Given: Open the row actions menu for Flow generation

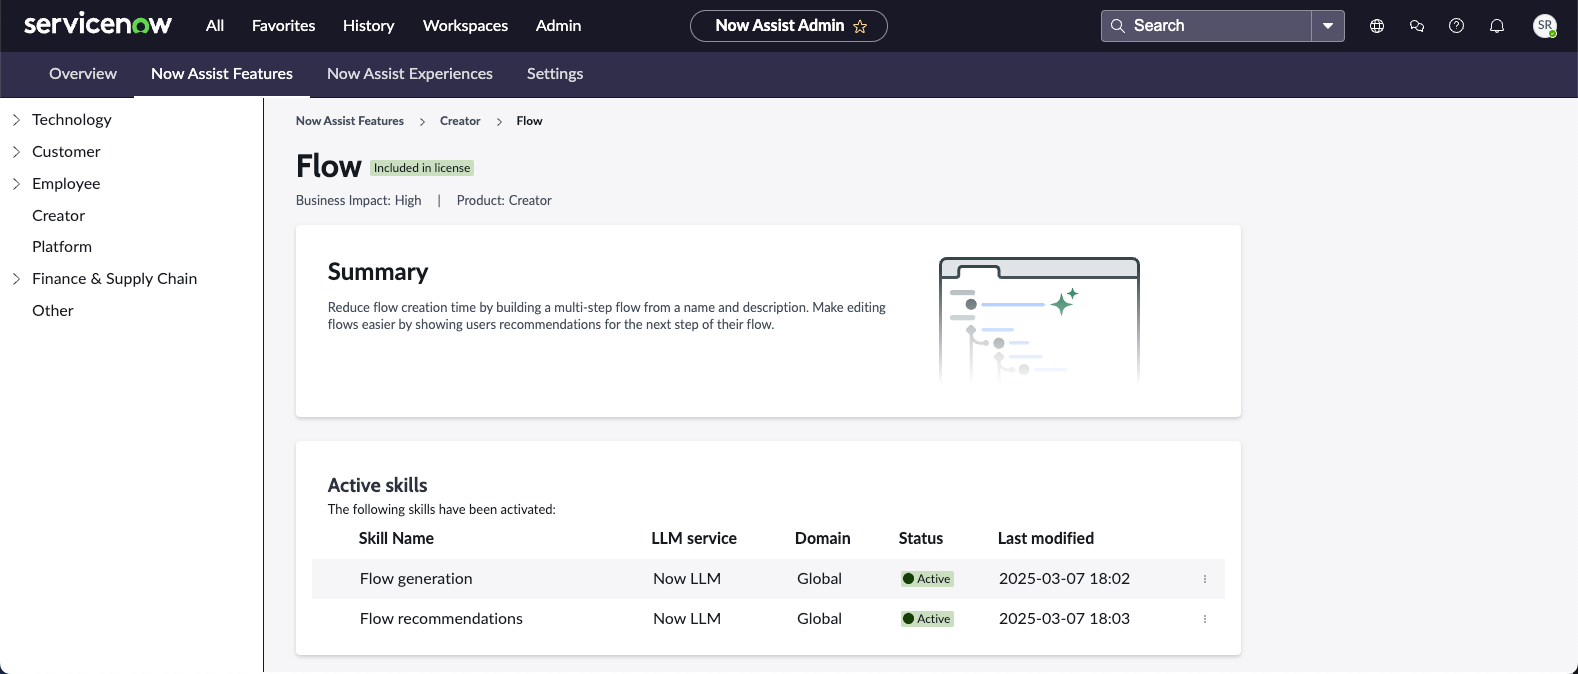Looking at the screenshot, I should point(1205,579).
